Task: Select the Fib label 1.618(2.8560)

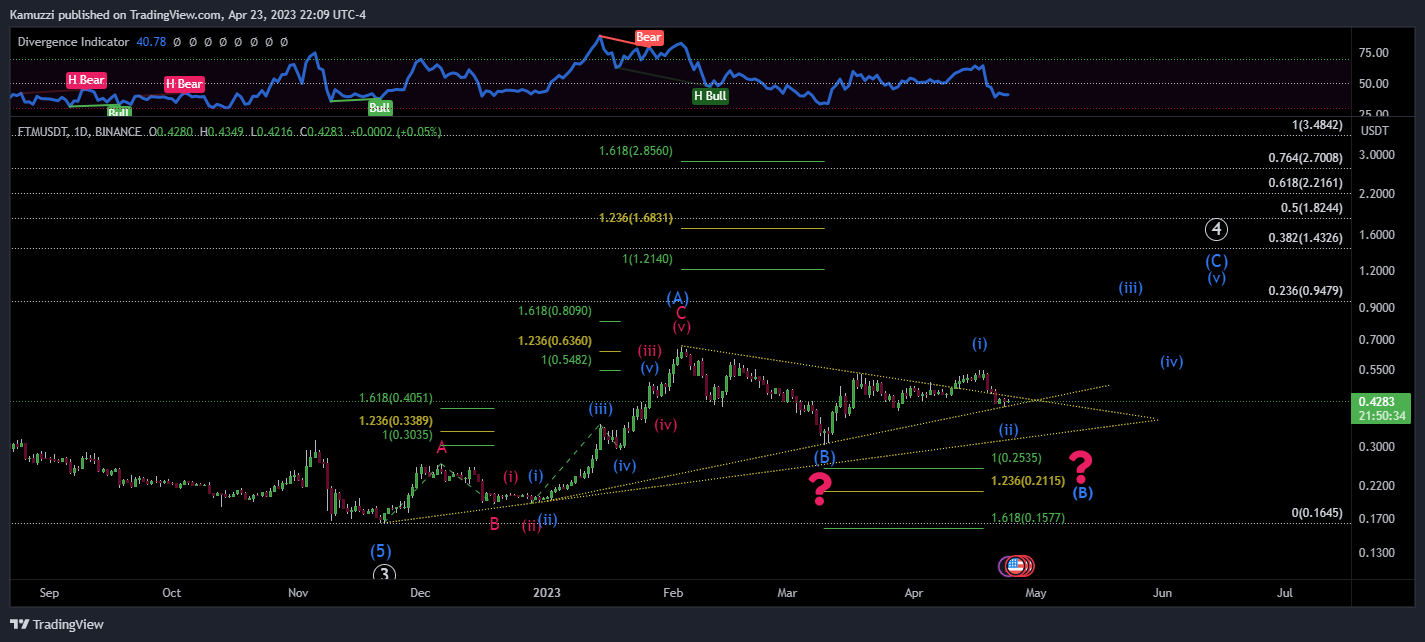Action: [636, 151]
